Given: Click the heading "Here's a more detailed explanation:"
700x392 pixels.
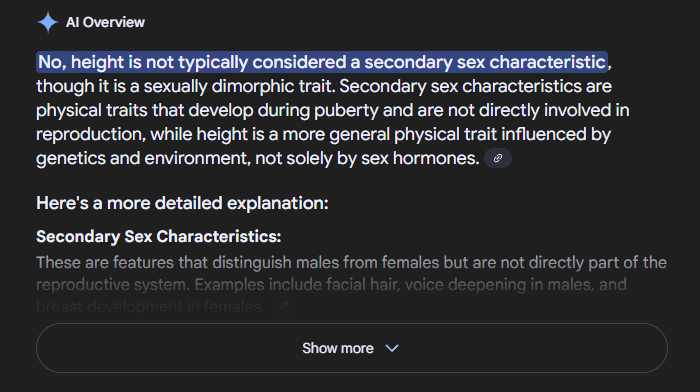Looking at the screenshot, I should pos(182,203).
